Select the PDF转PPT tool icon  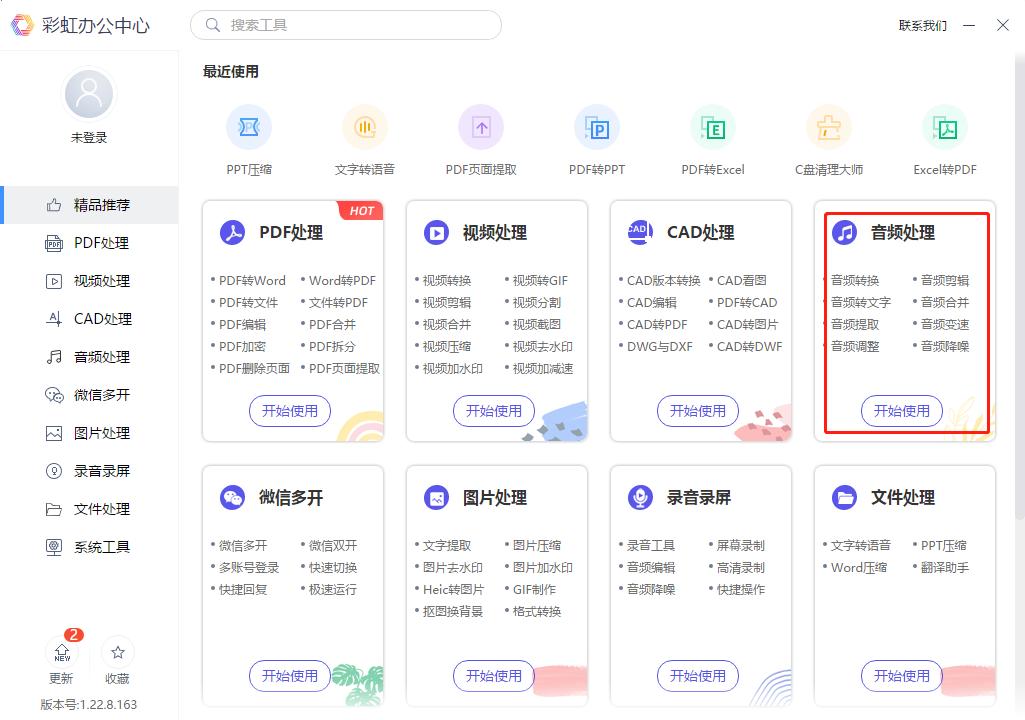[597, 127]
